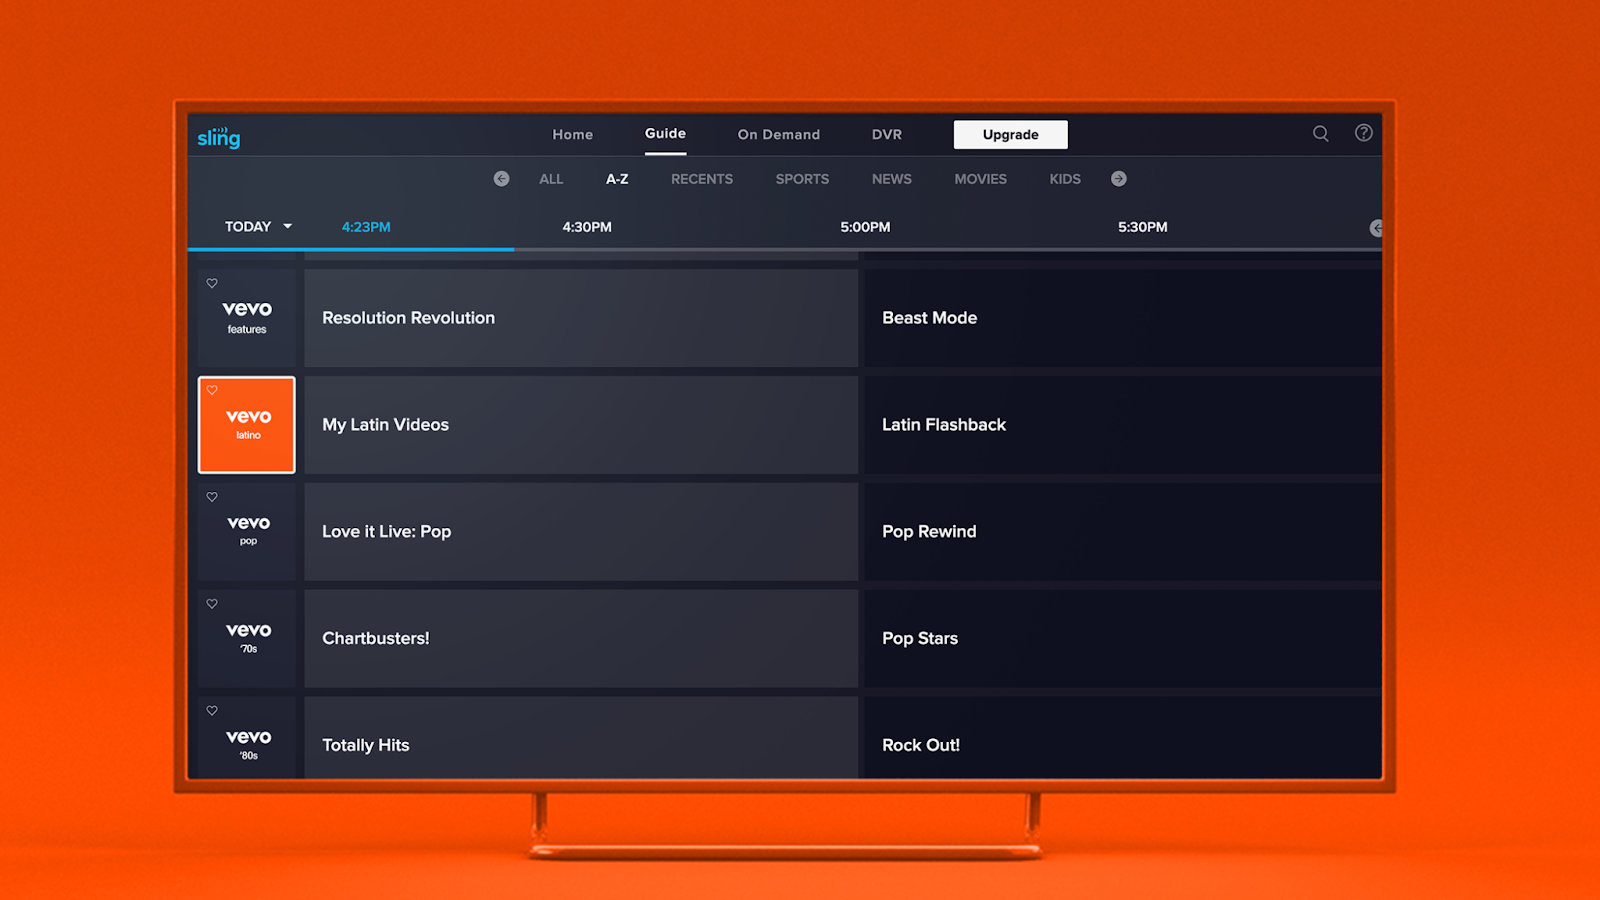Viewport: 1600px width, 900px height.
Task: Select the Vevo '70s channel logo
Action: (246, 636)
